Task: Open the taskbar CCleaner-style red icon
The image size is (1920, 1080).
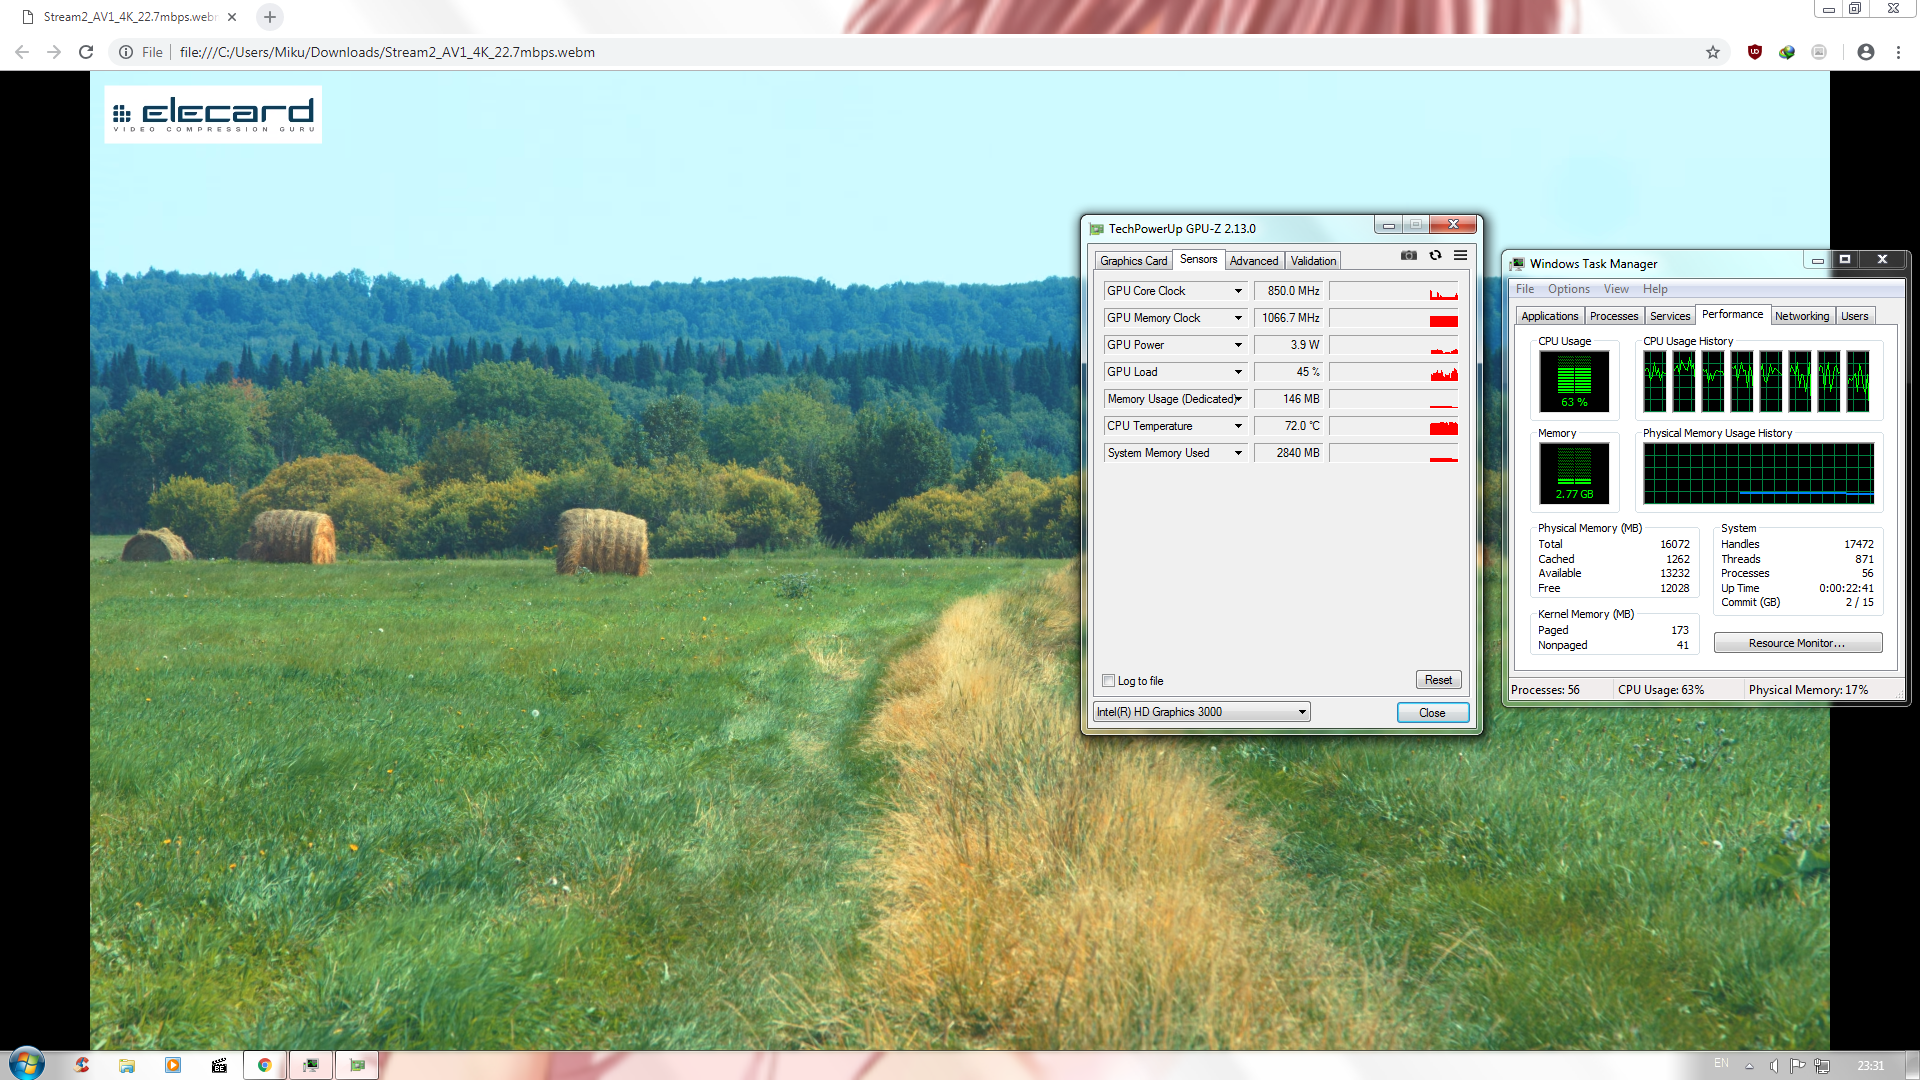Action: coord(82,1065)
